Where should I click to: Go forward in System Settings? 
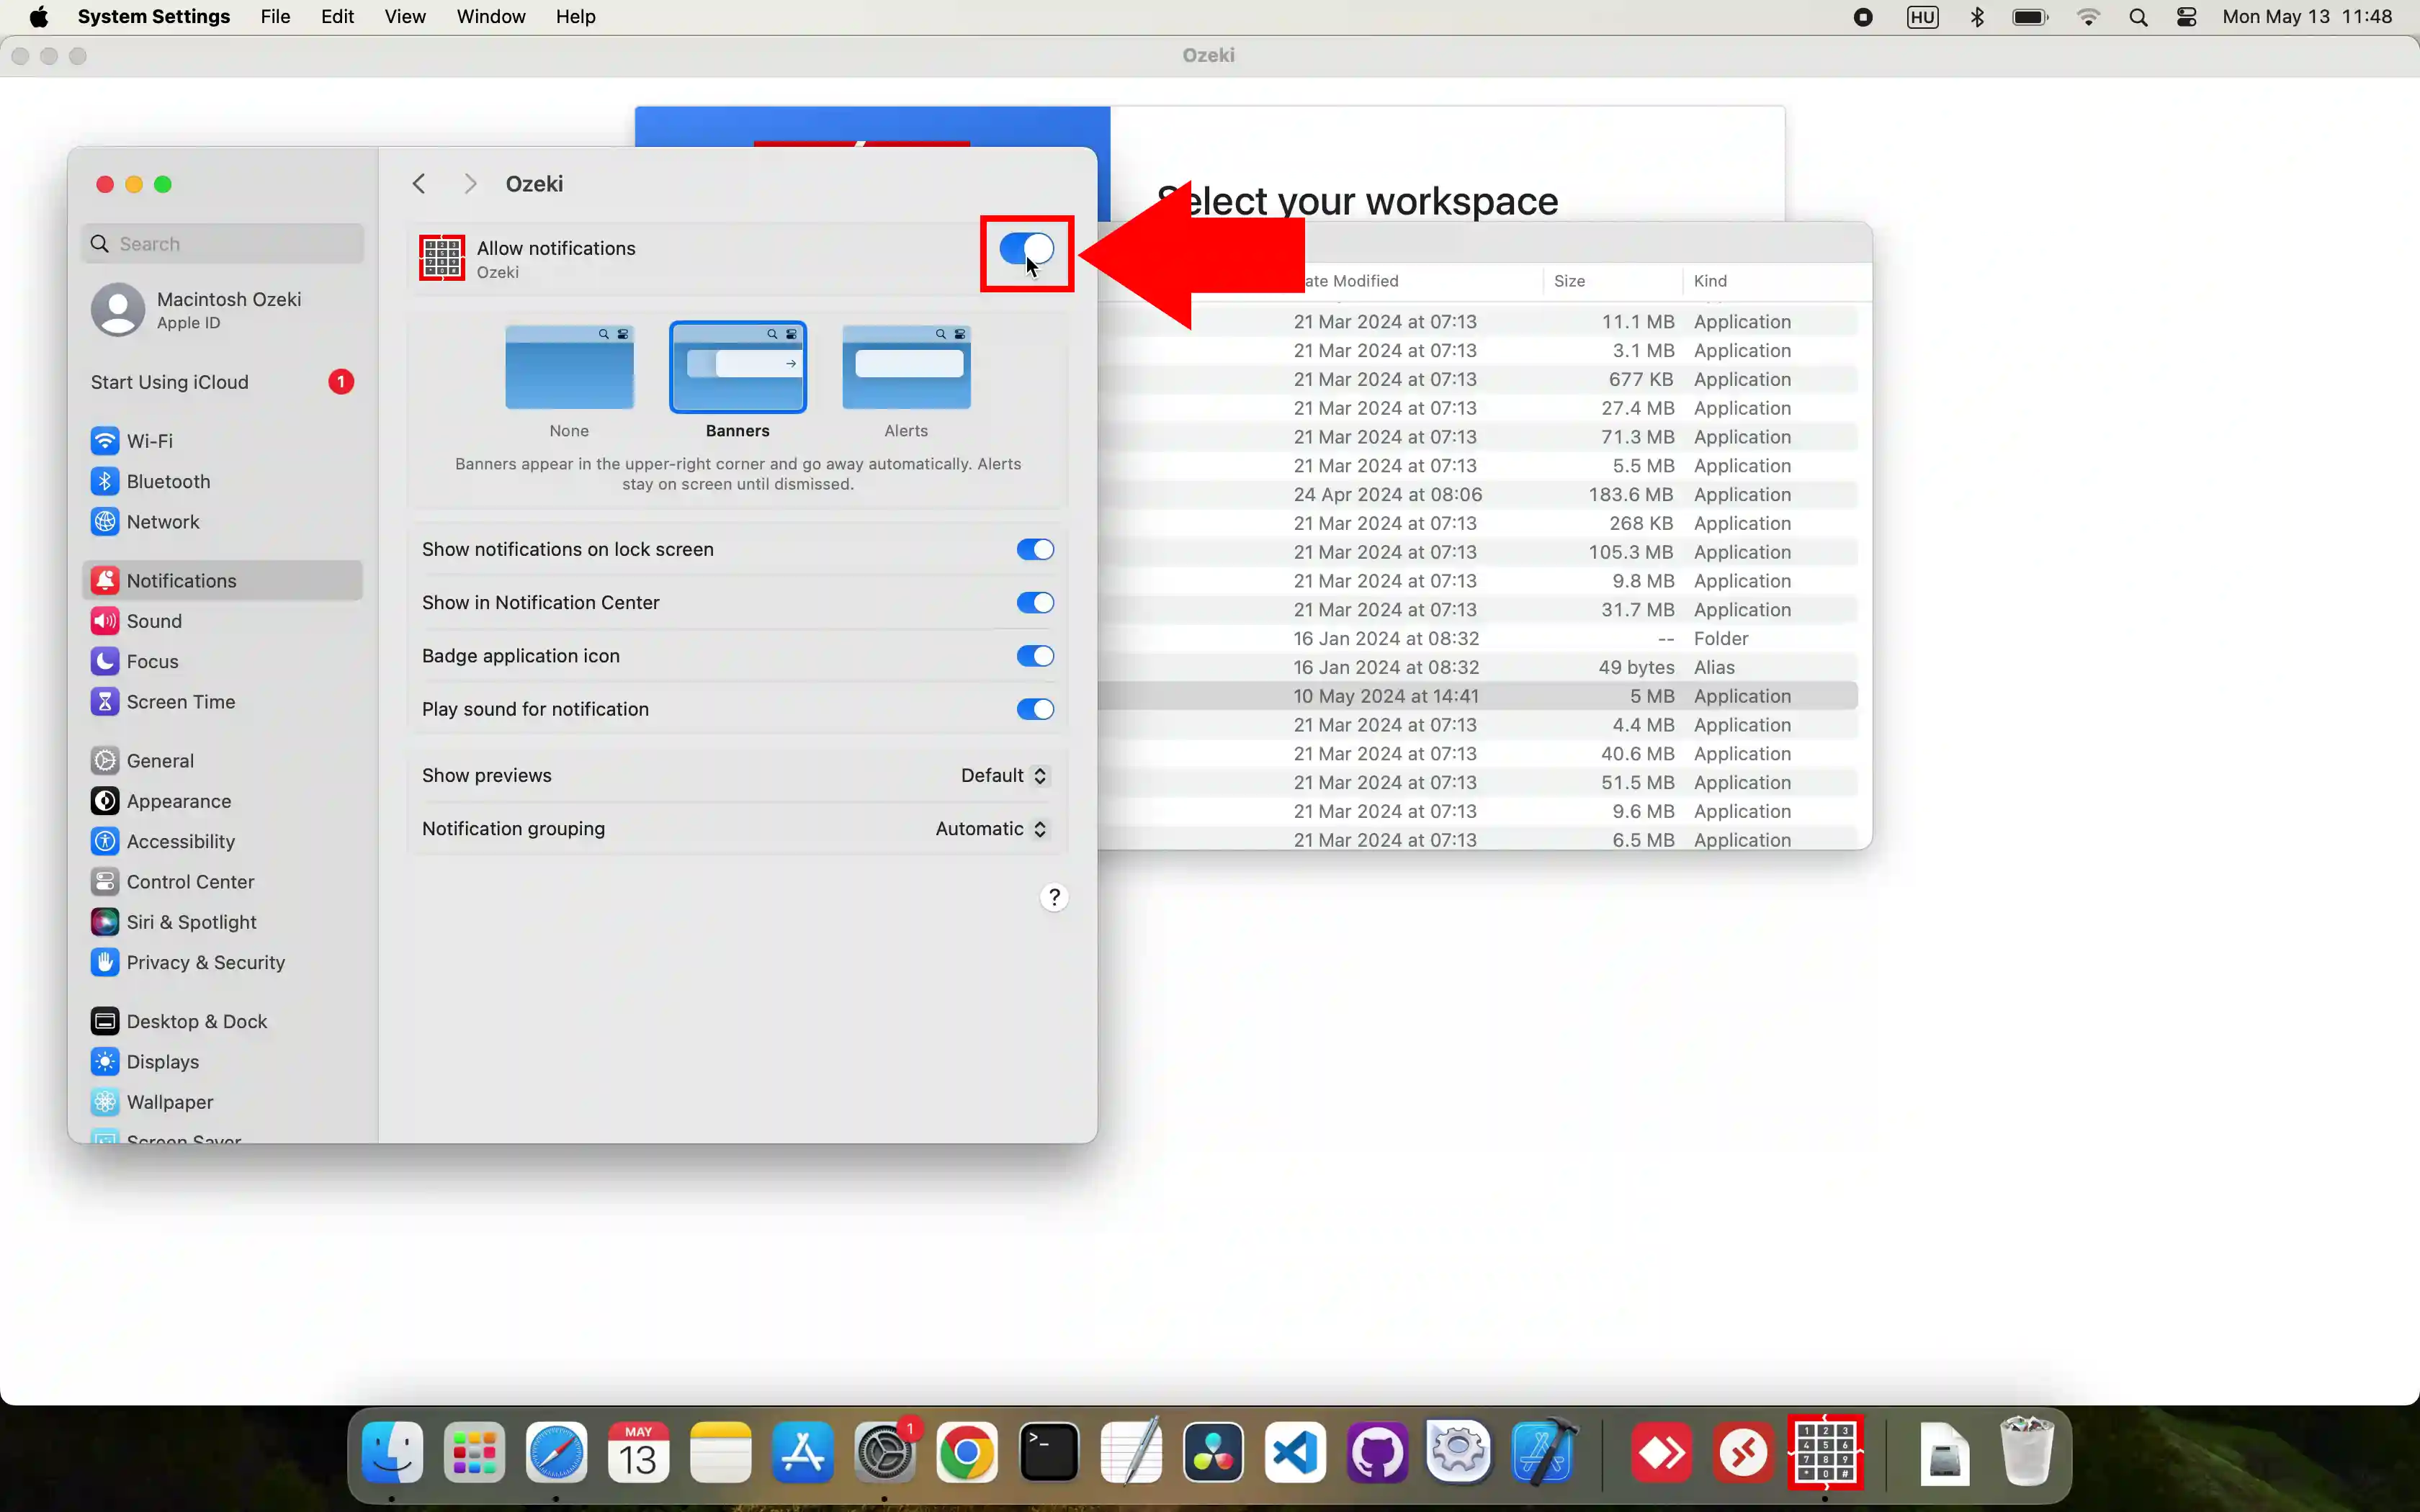470,184
